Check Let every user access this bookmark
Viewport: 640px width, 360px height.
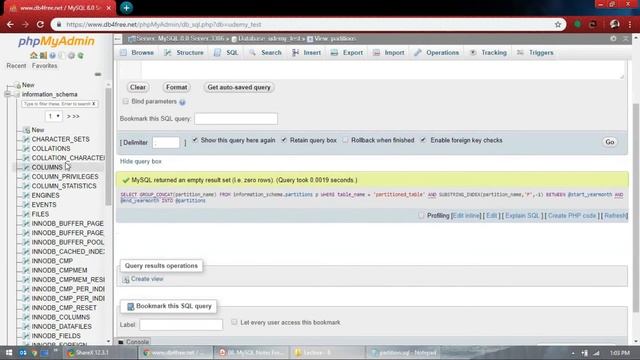point(234,322)
